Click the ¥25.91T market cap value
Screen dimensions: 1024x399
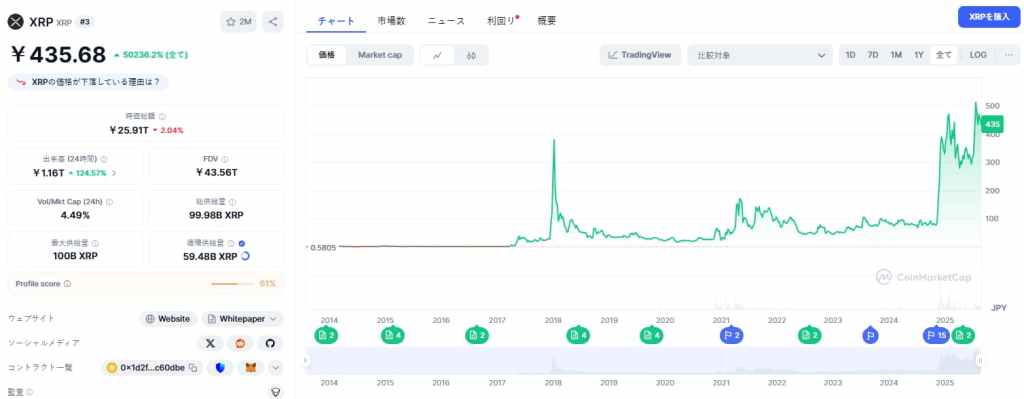tap(130, 130)
